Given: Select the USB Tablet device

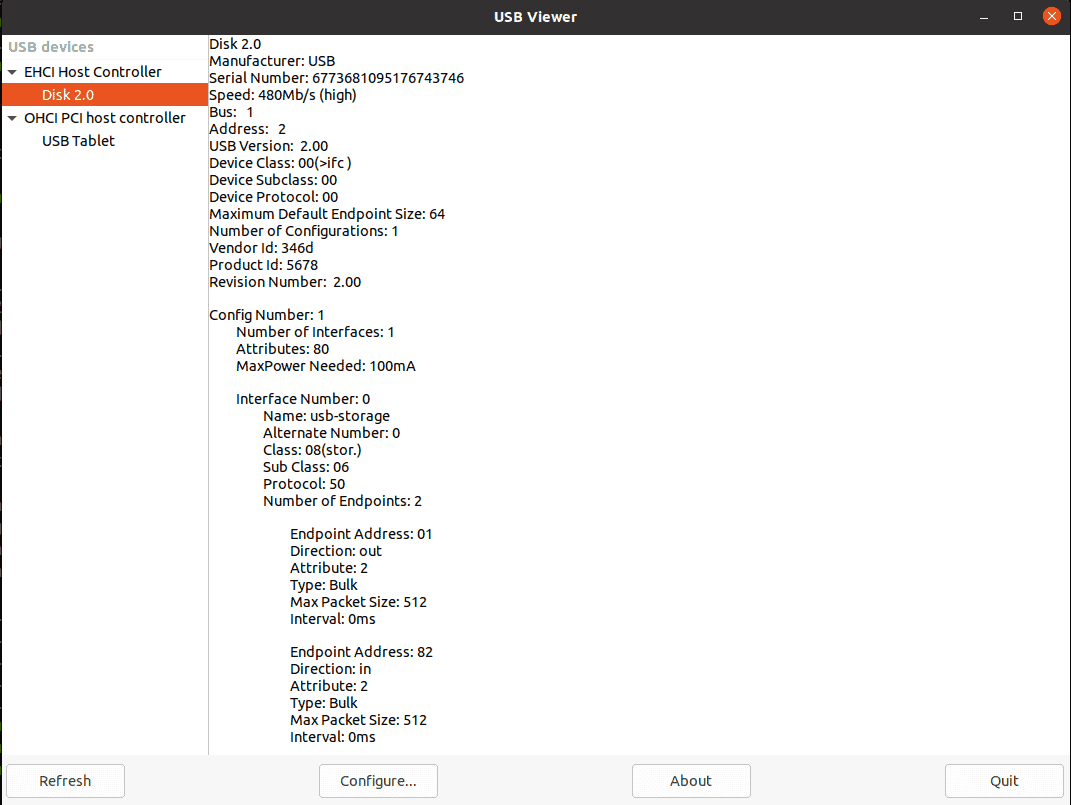Looking at the screenshot, I should coord(78,140).
